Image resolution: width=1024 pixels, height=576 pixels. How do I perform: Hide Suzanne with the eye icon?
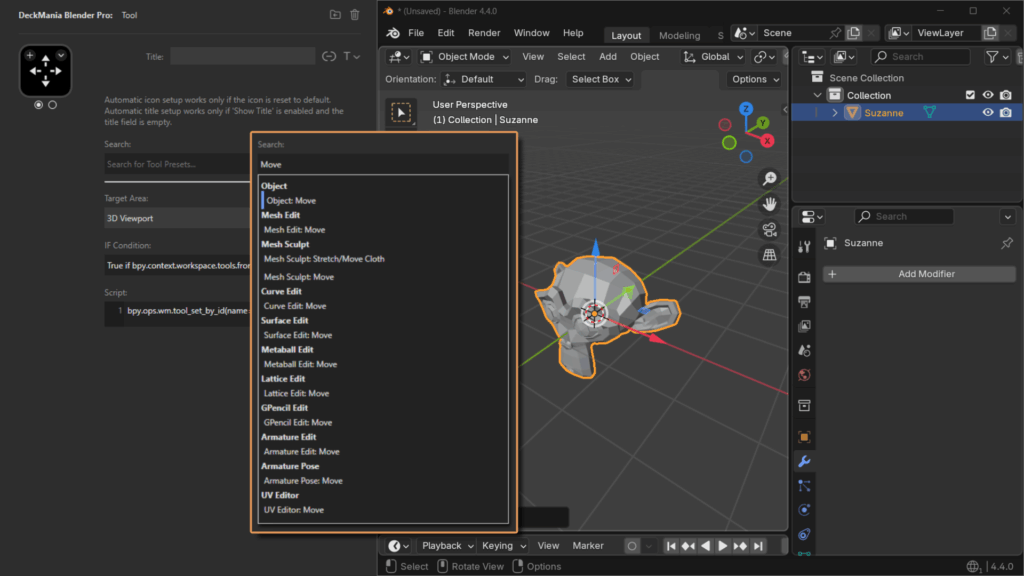pyautogui.click(x=988, y=113)
